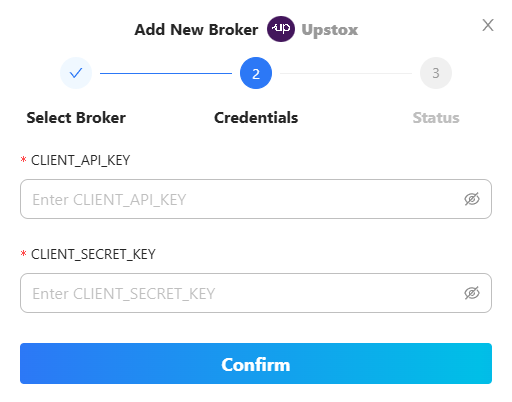This screenshot has height=402, width=512.
Task: Click the Add New Broker heading
Action: 196,30
